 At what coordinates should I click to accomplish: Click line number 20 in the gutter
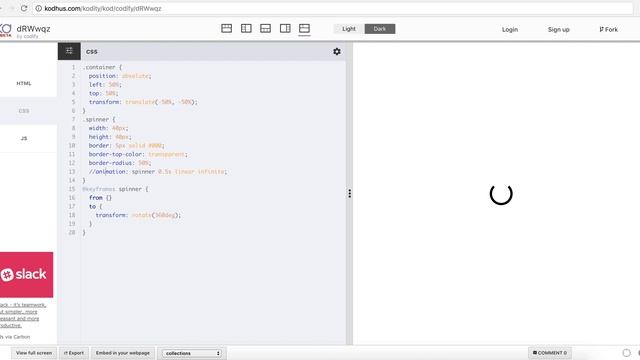[72, 232]
